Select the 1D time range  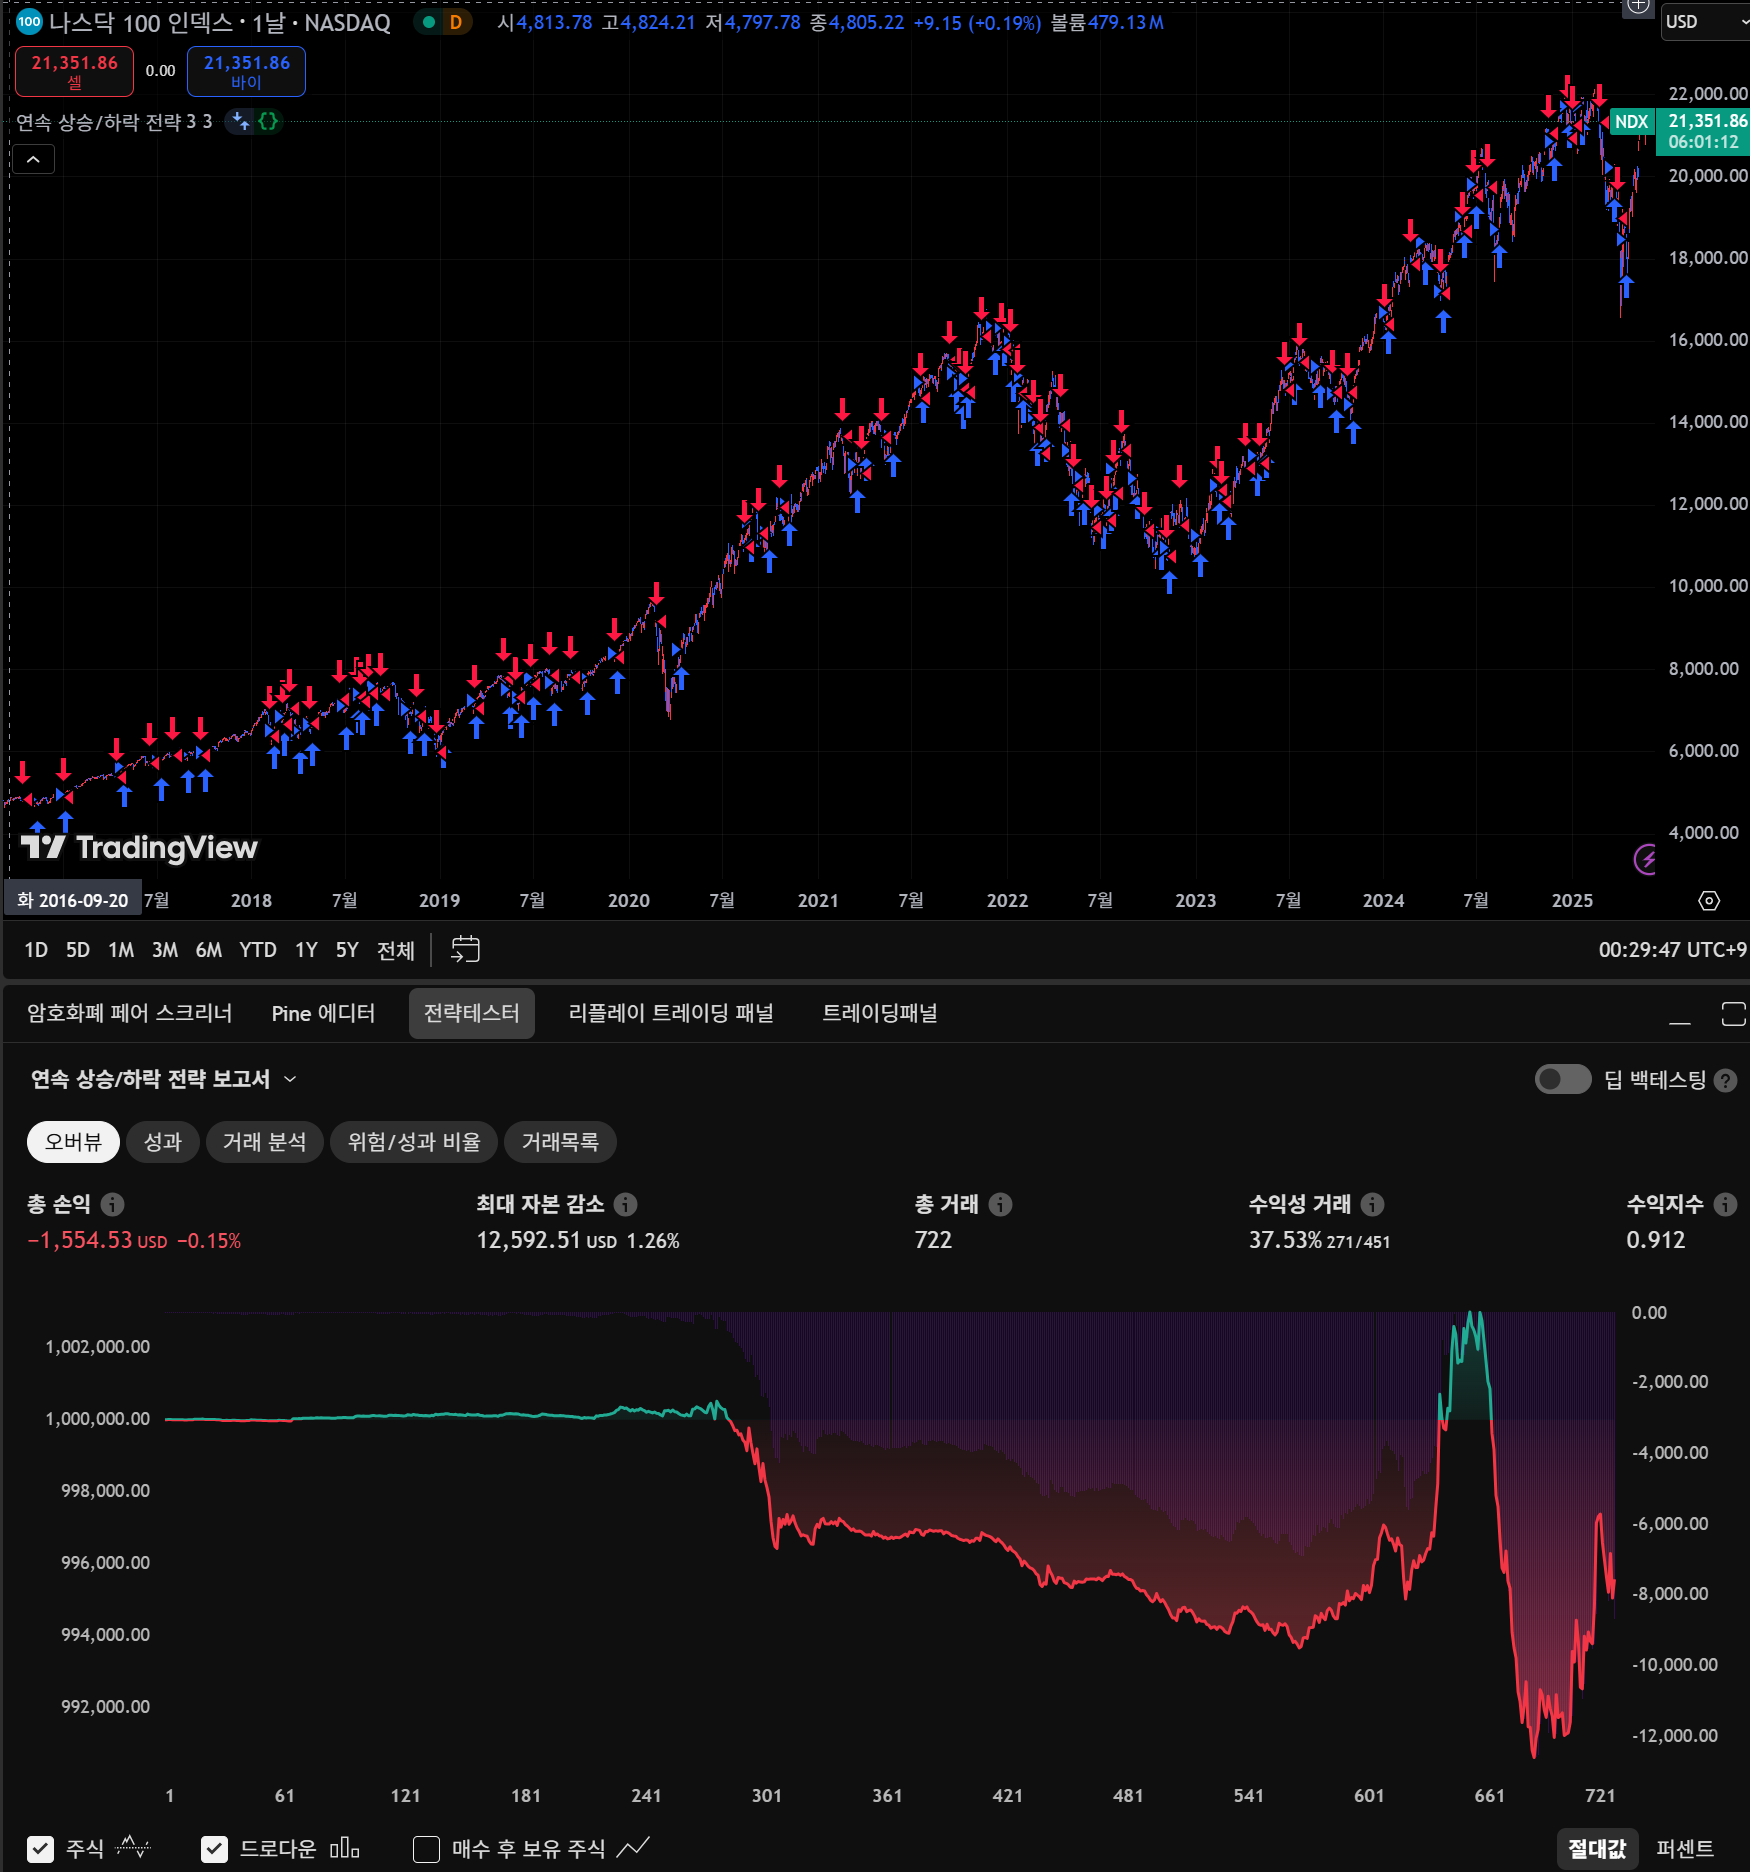pos(36,950)
